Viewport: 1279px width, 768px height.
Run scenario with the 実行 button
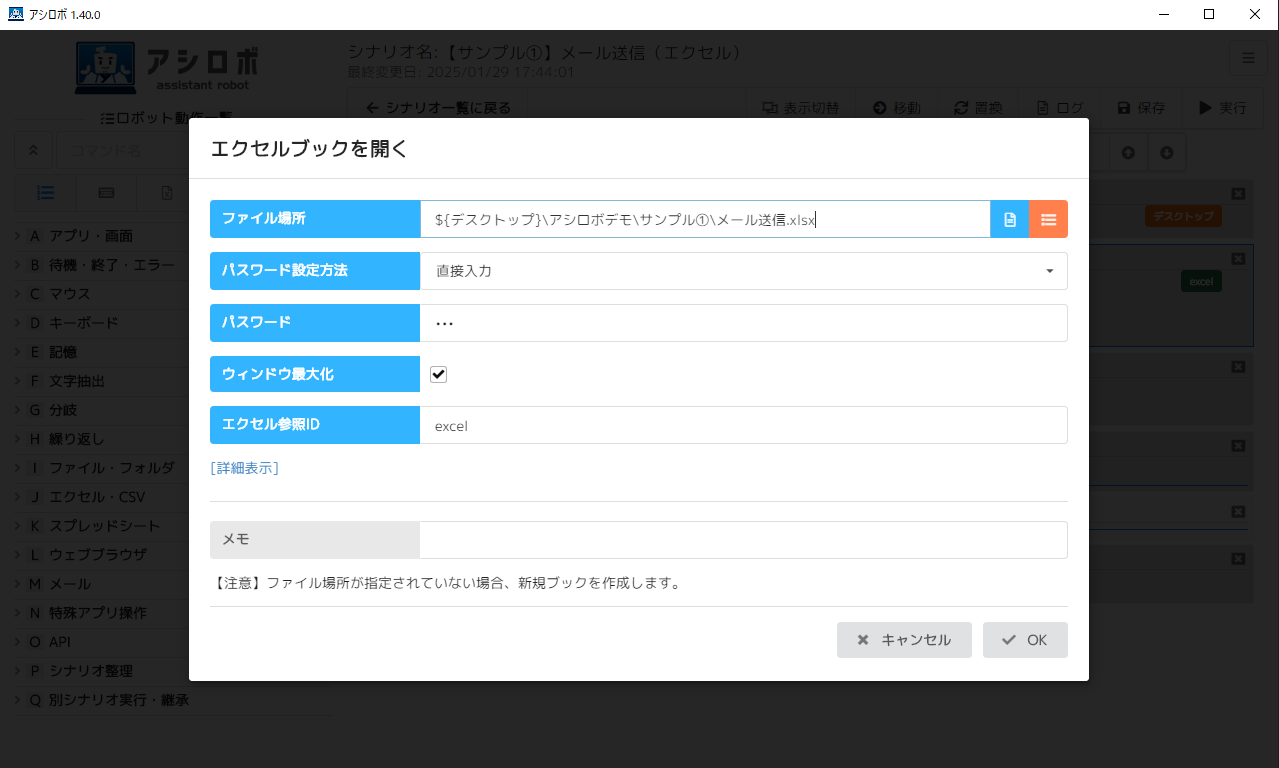point(1223,108)
